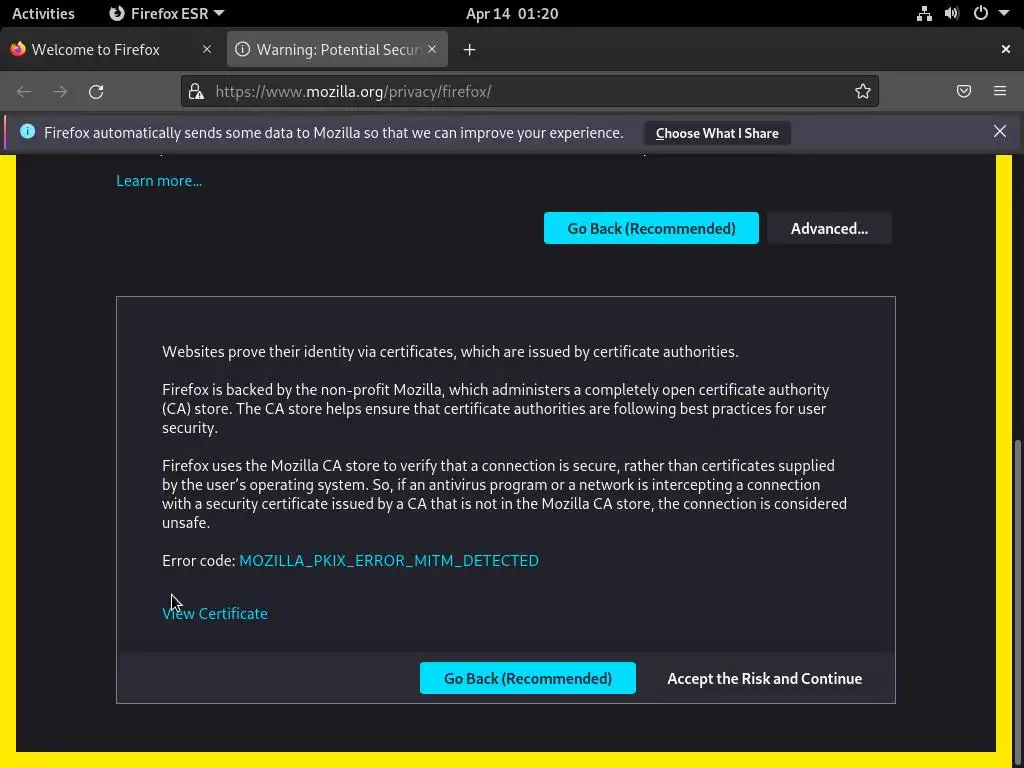Close the Welcome to Firefox tab
Screen dimensions: 1024x768
pos(207,49)
